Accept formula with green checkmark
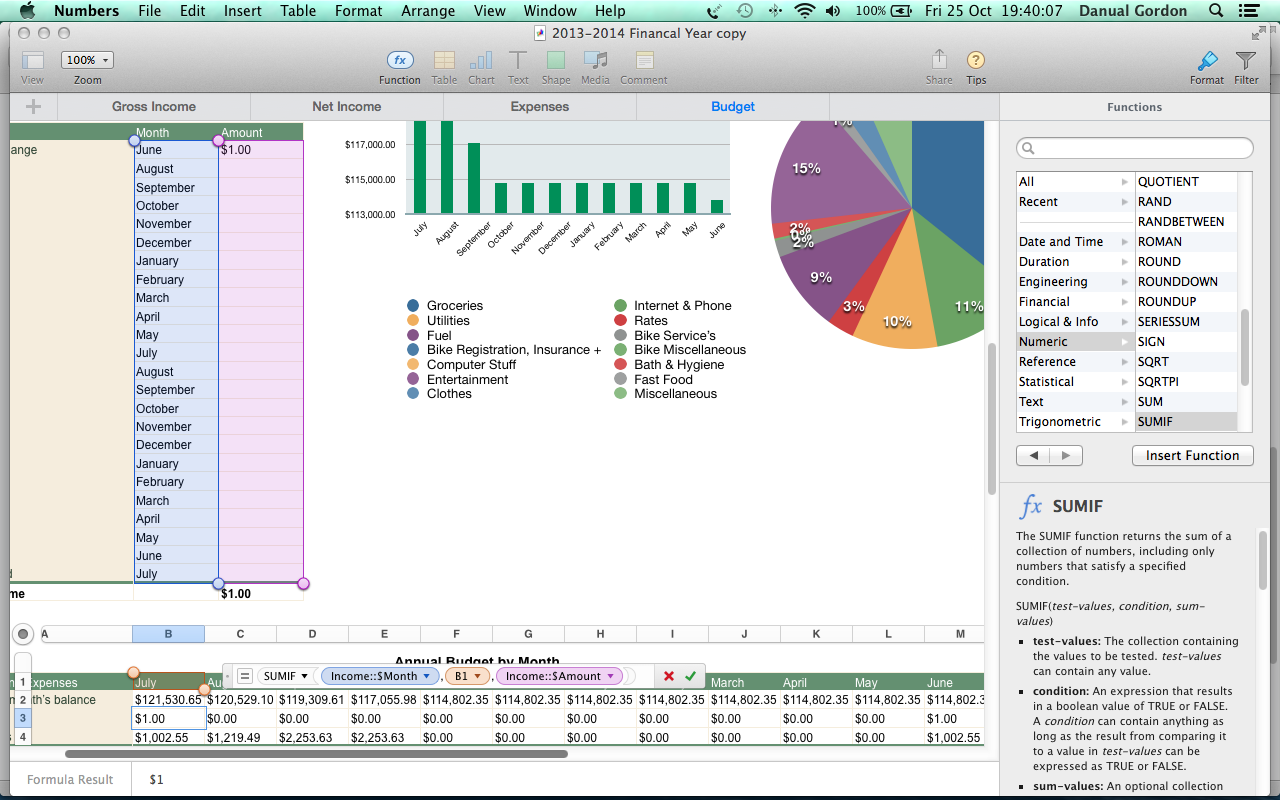The image size is (1280, 800). [x=690, y=677]
